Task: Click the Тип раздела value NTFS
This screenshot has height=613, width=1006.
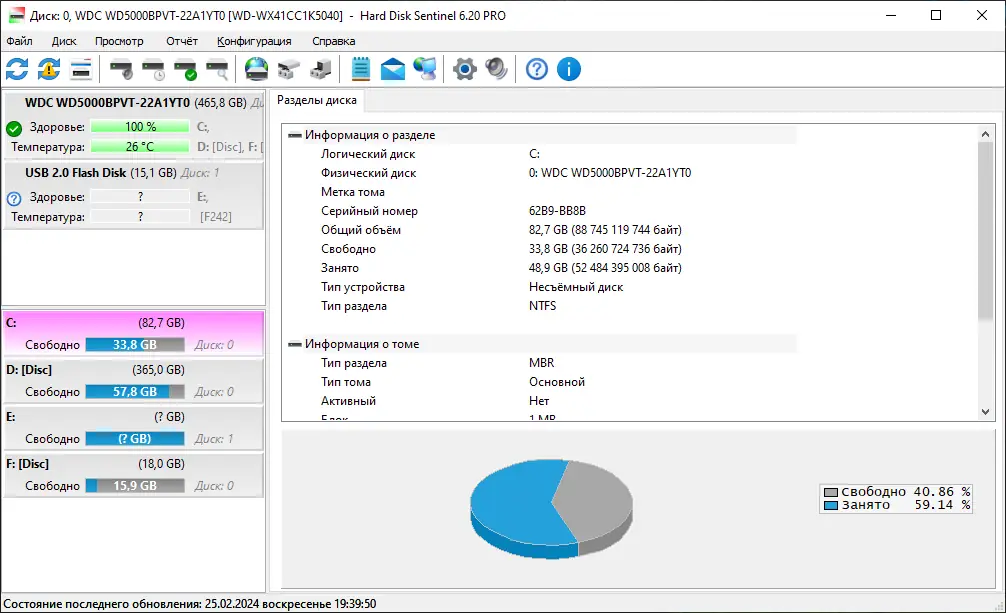Action: click(542, 306)
